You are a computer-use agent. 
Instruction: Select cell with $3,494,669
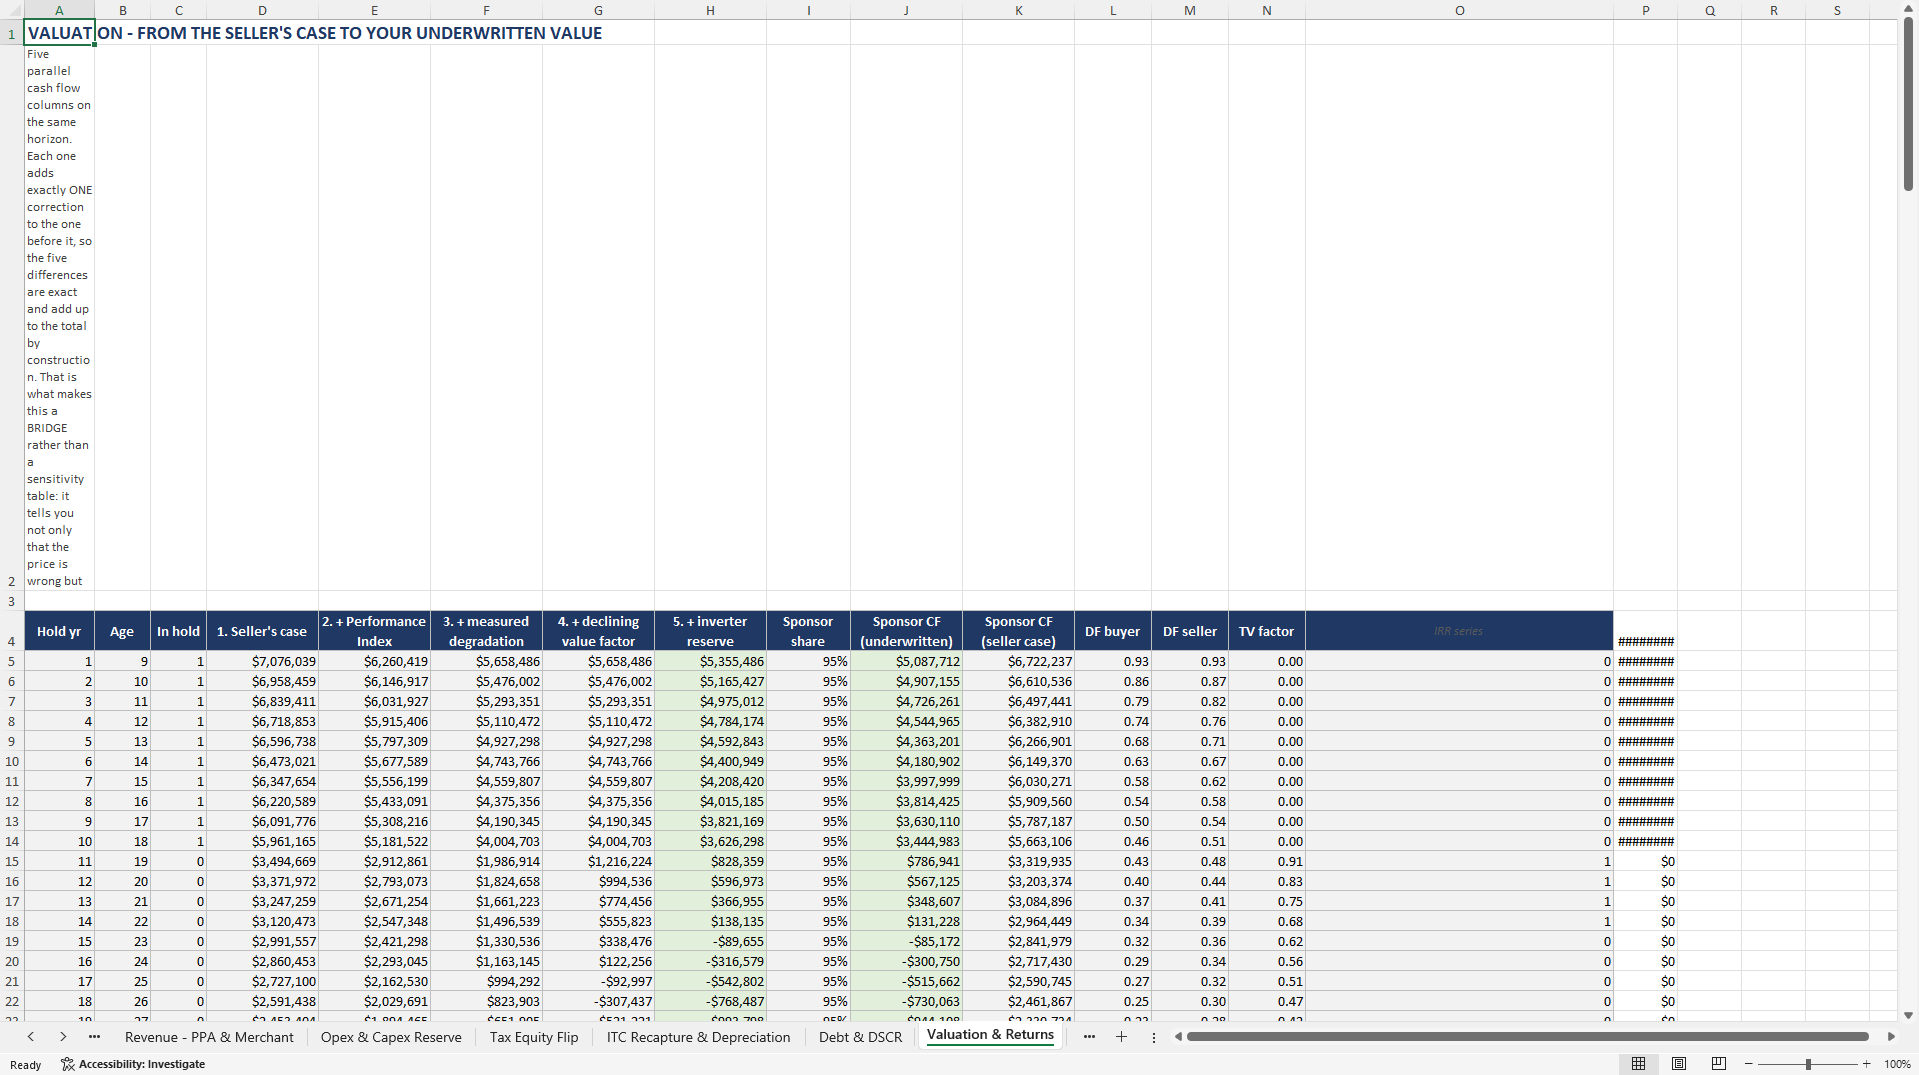click(x=262, y=861)
